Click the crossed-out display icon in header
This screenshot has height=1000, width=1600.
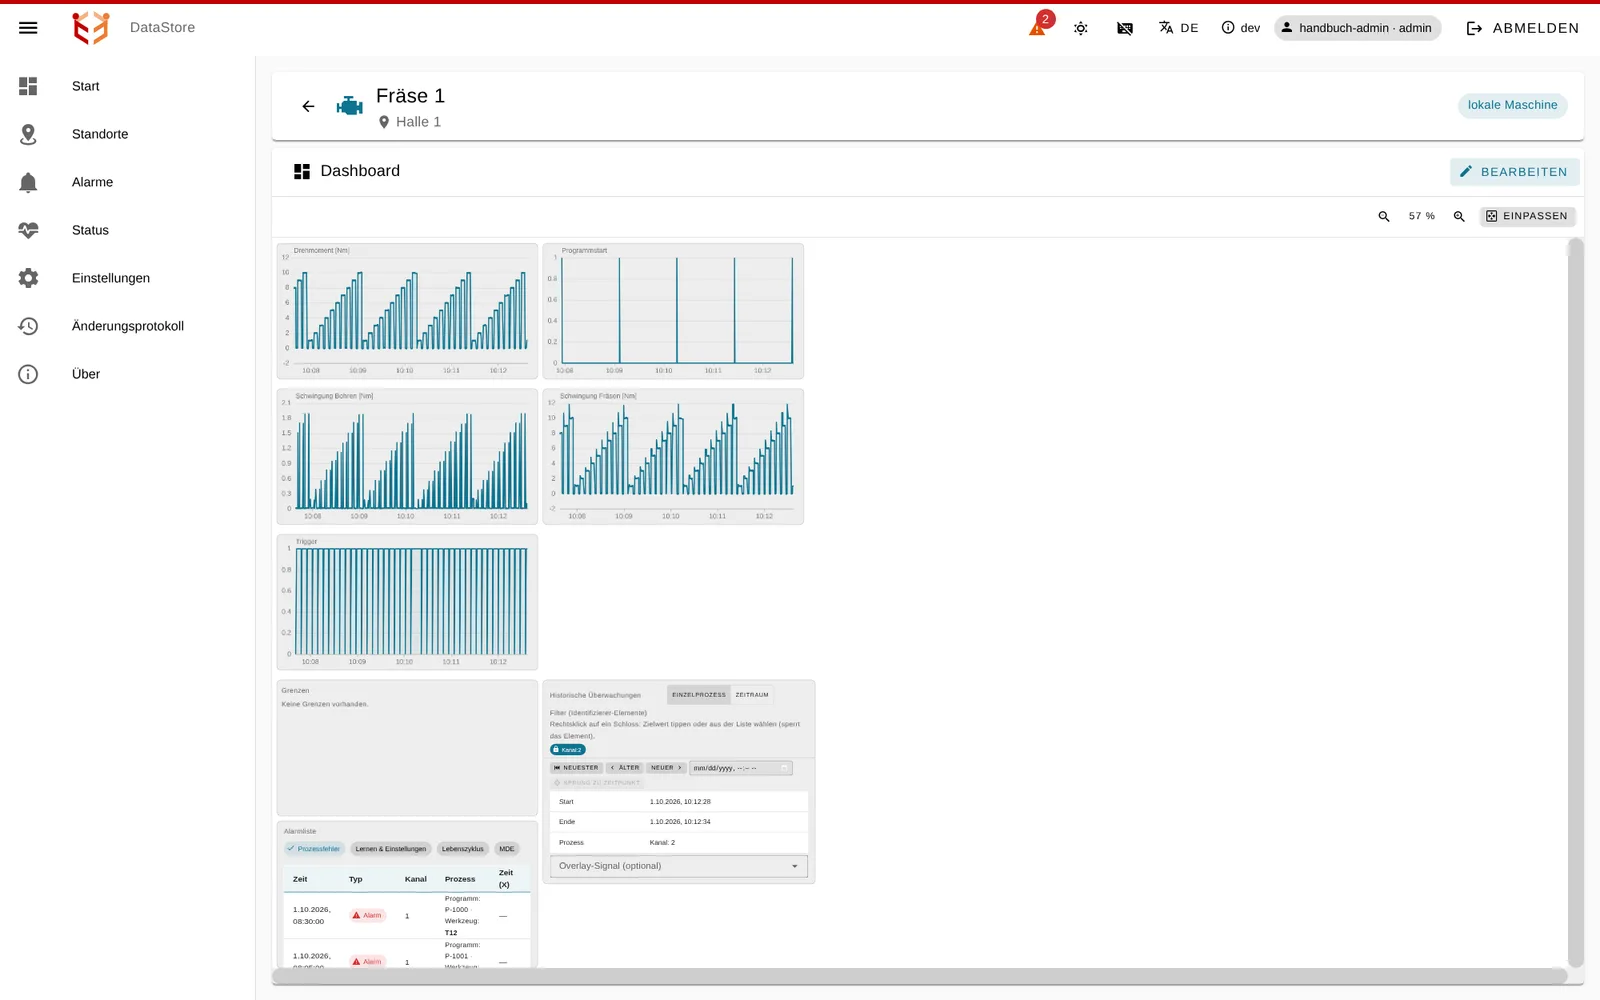1125,28
